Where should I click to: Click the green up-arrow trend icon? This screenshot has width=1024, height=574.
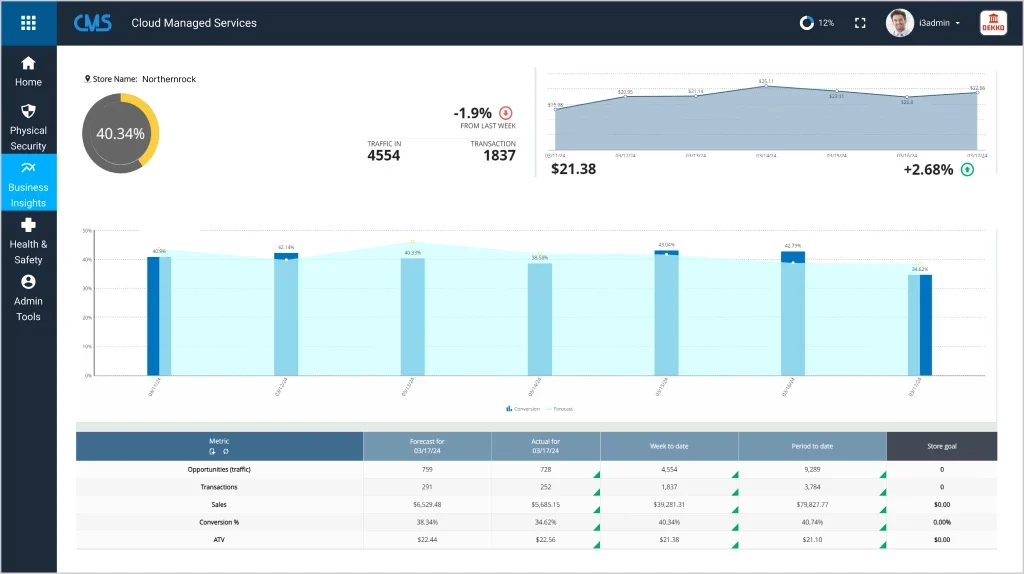point(967,169)
